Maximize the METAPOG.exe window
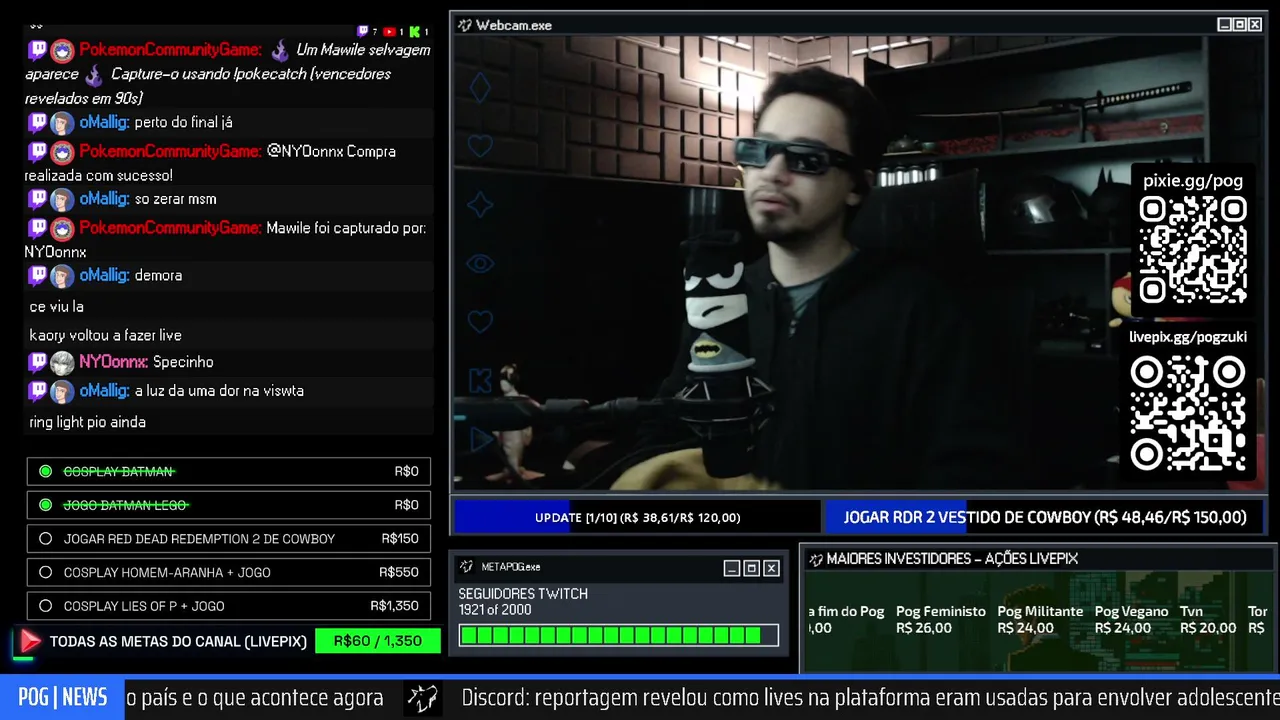The image size is (1280, 720). (751, 568)
